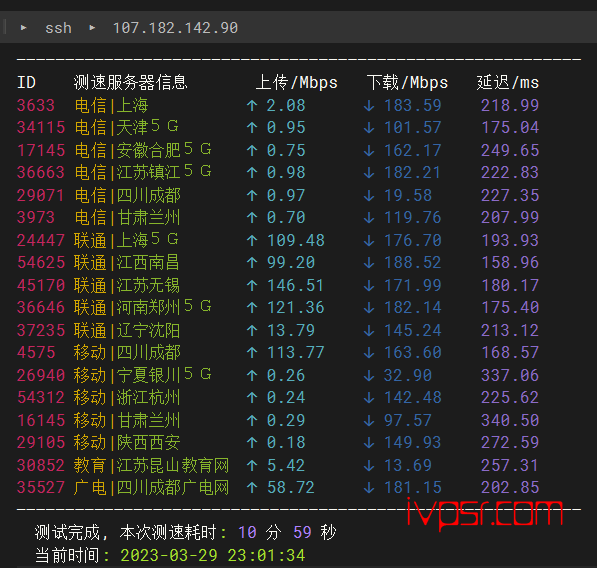Click latency value 337.06
The width and height of the screenshot is (597, 568).
tap(510, 375)
